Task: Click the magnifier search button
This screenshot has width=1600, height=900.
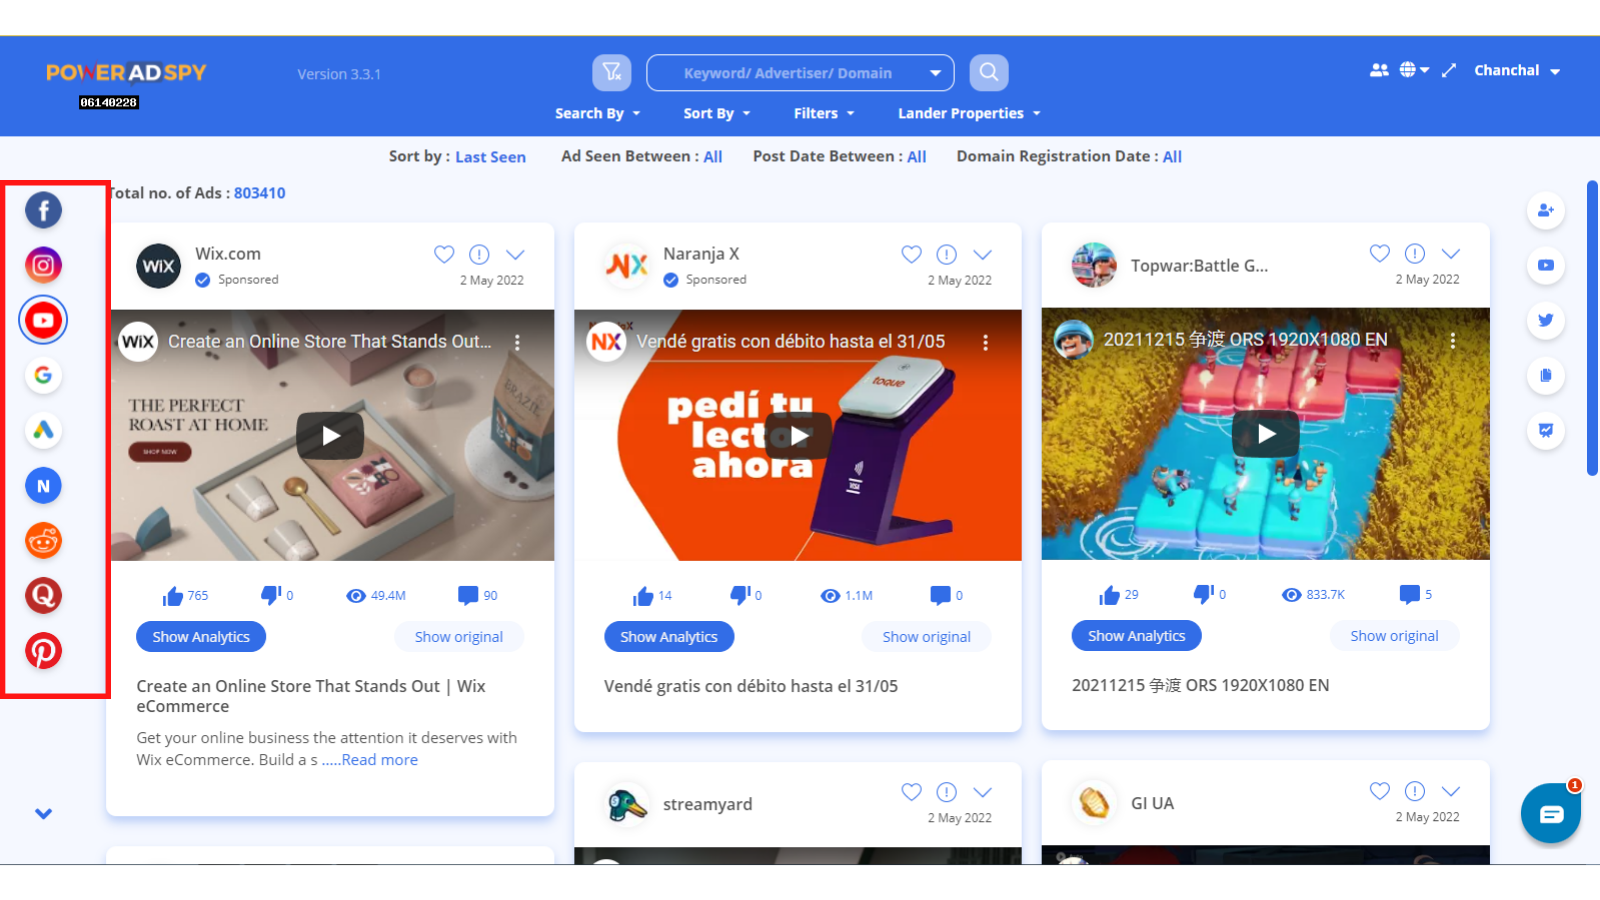Action: pos(989,72)
